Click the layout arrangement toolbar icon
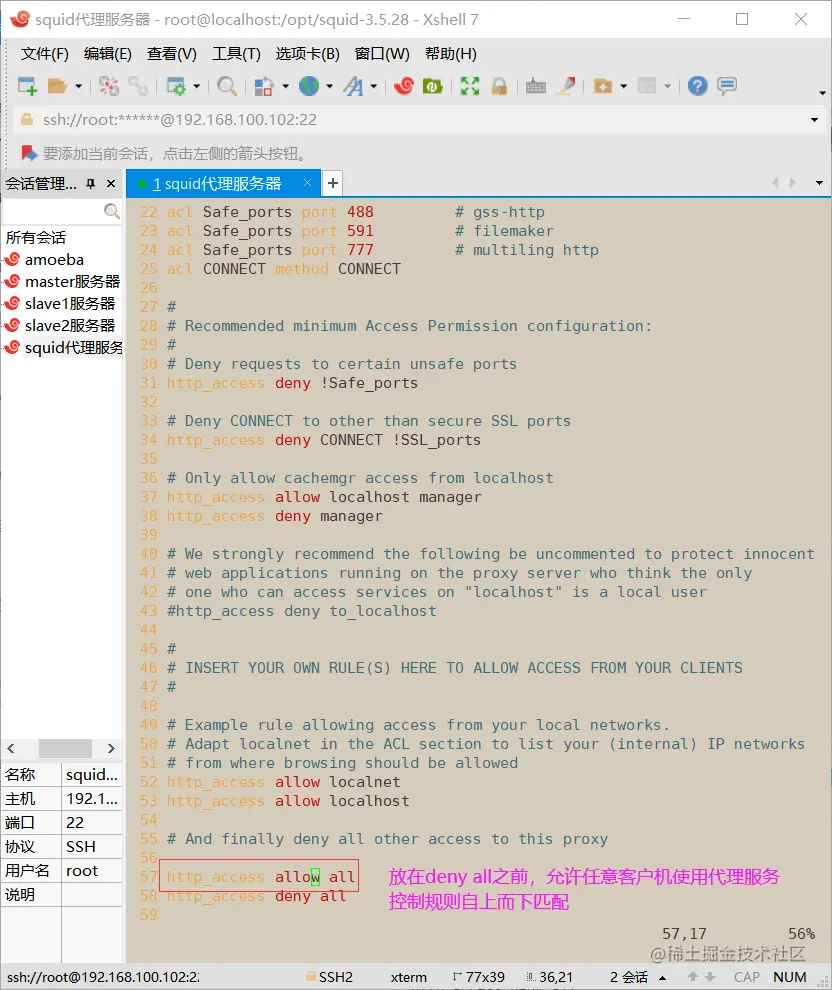 [648, 86]
